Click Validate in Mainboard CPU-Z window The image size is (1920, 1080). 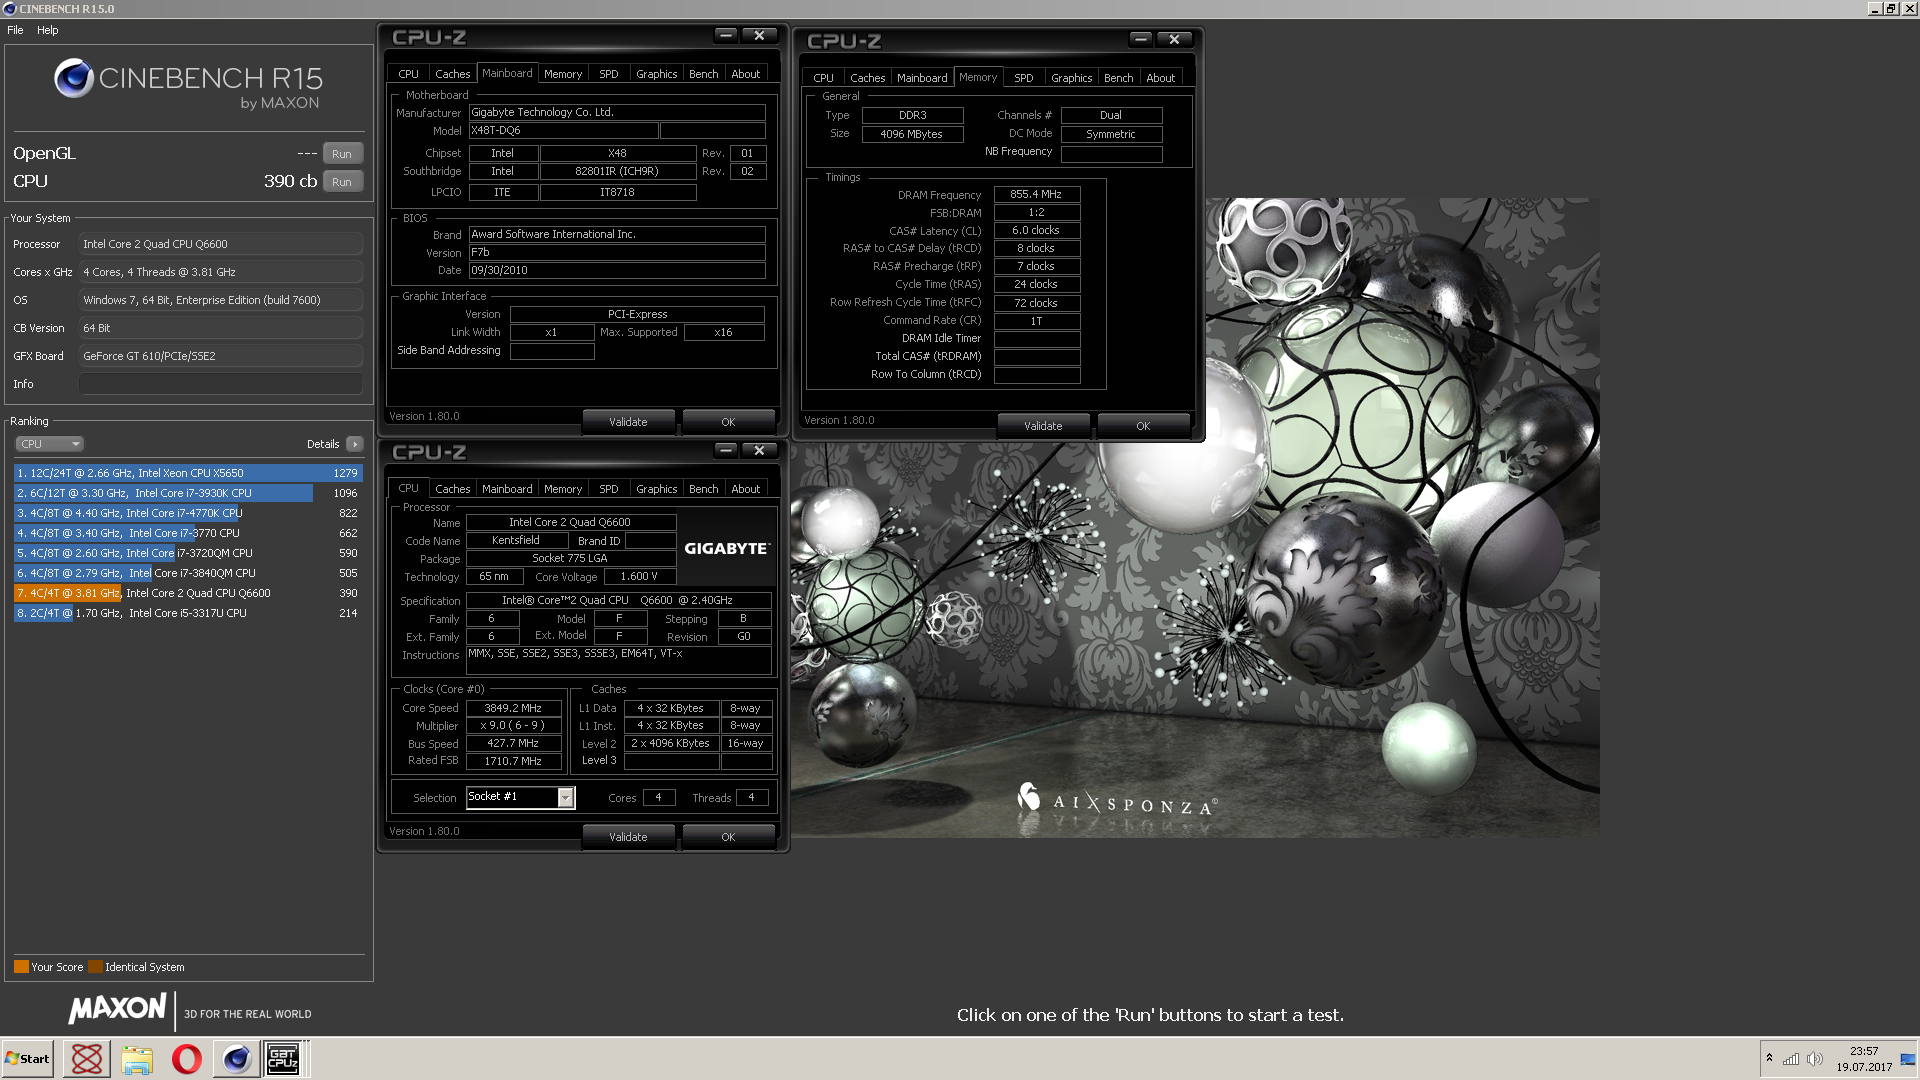pyautogui.click(x=628, y=422)
